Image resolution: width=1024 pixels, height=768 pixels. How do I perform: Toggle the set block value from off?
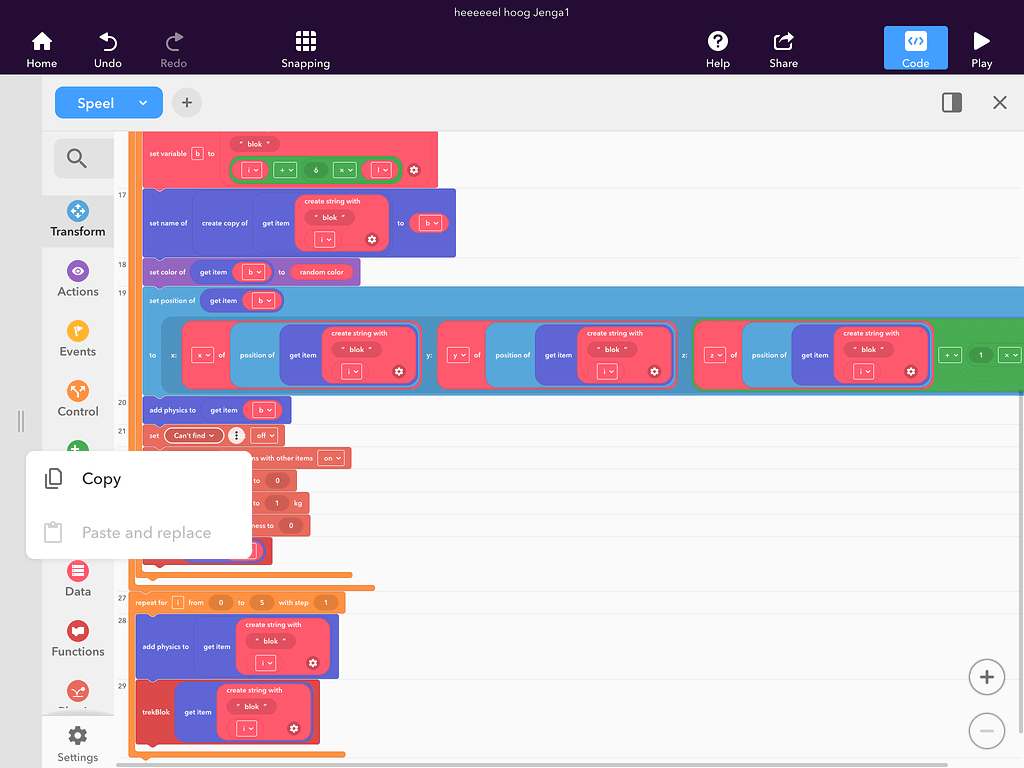pos(264,435)
